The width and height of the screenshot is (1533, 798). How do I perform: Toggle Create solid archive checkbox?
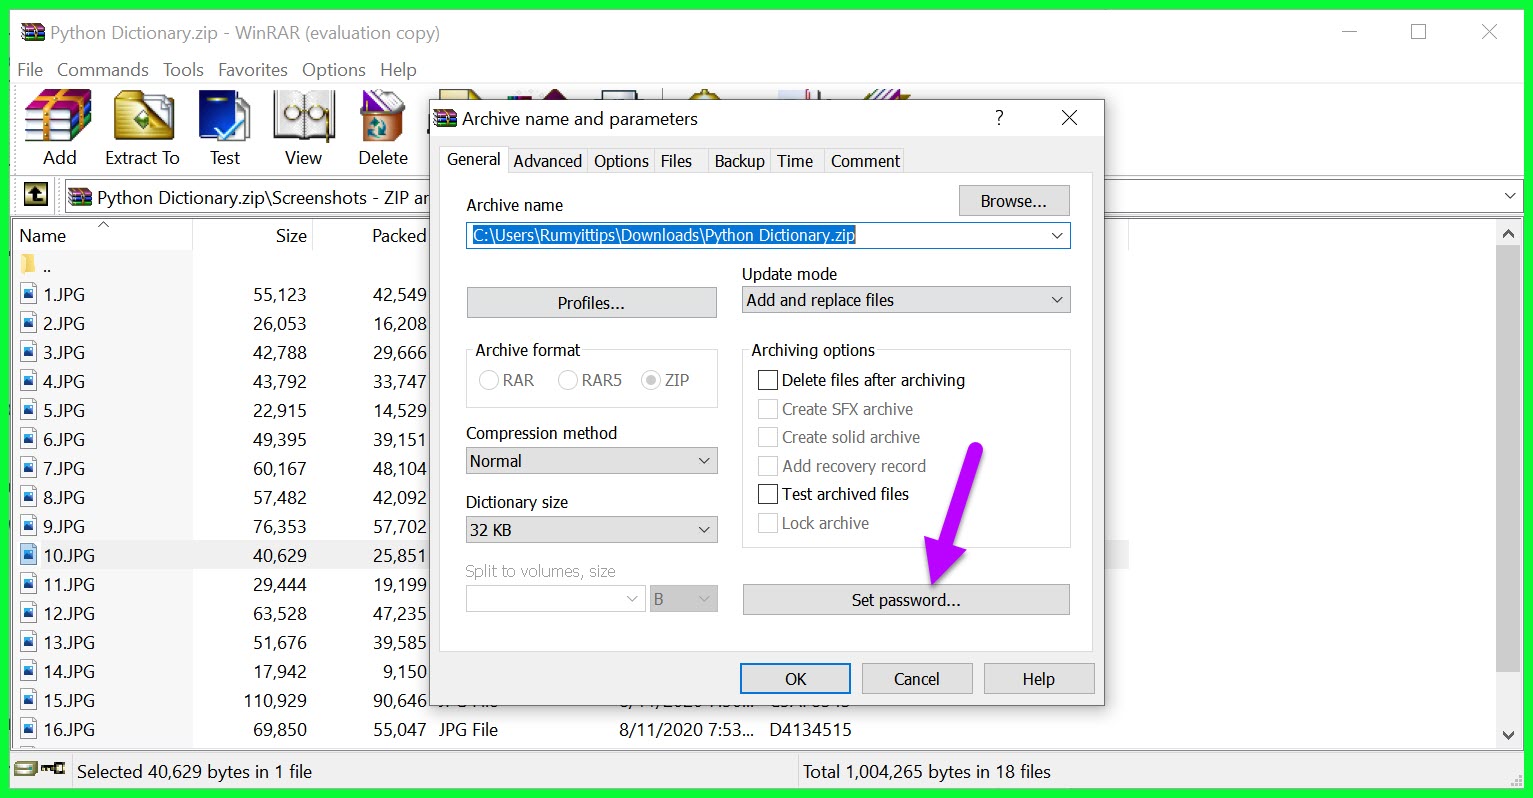[768, 437]
